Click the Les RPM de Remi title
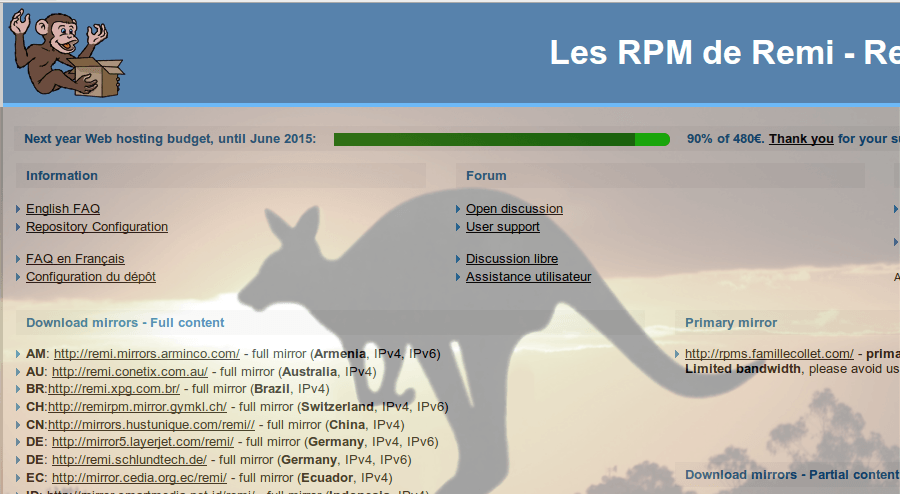 [725, 53]
